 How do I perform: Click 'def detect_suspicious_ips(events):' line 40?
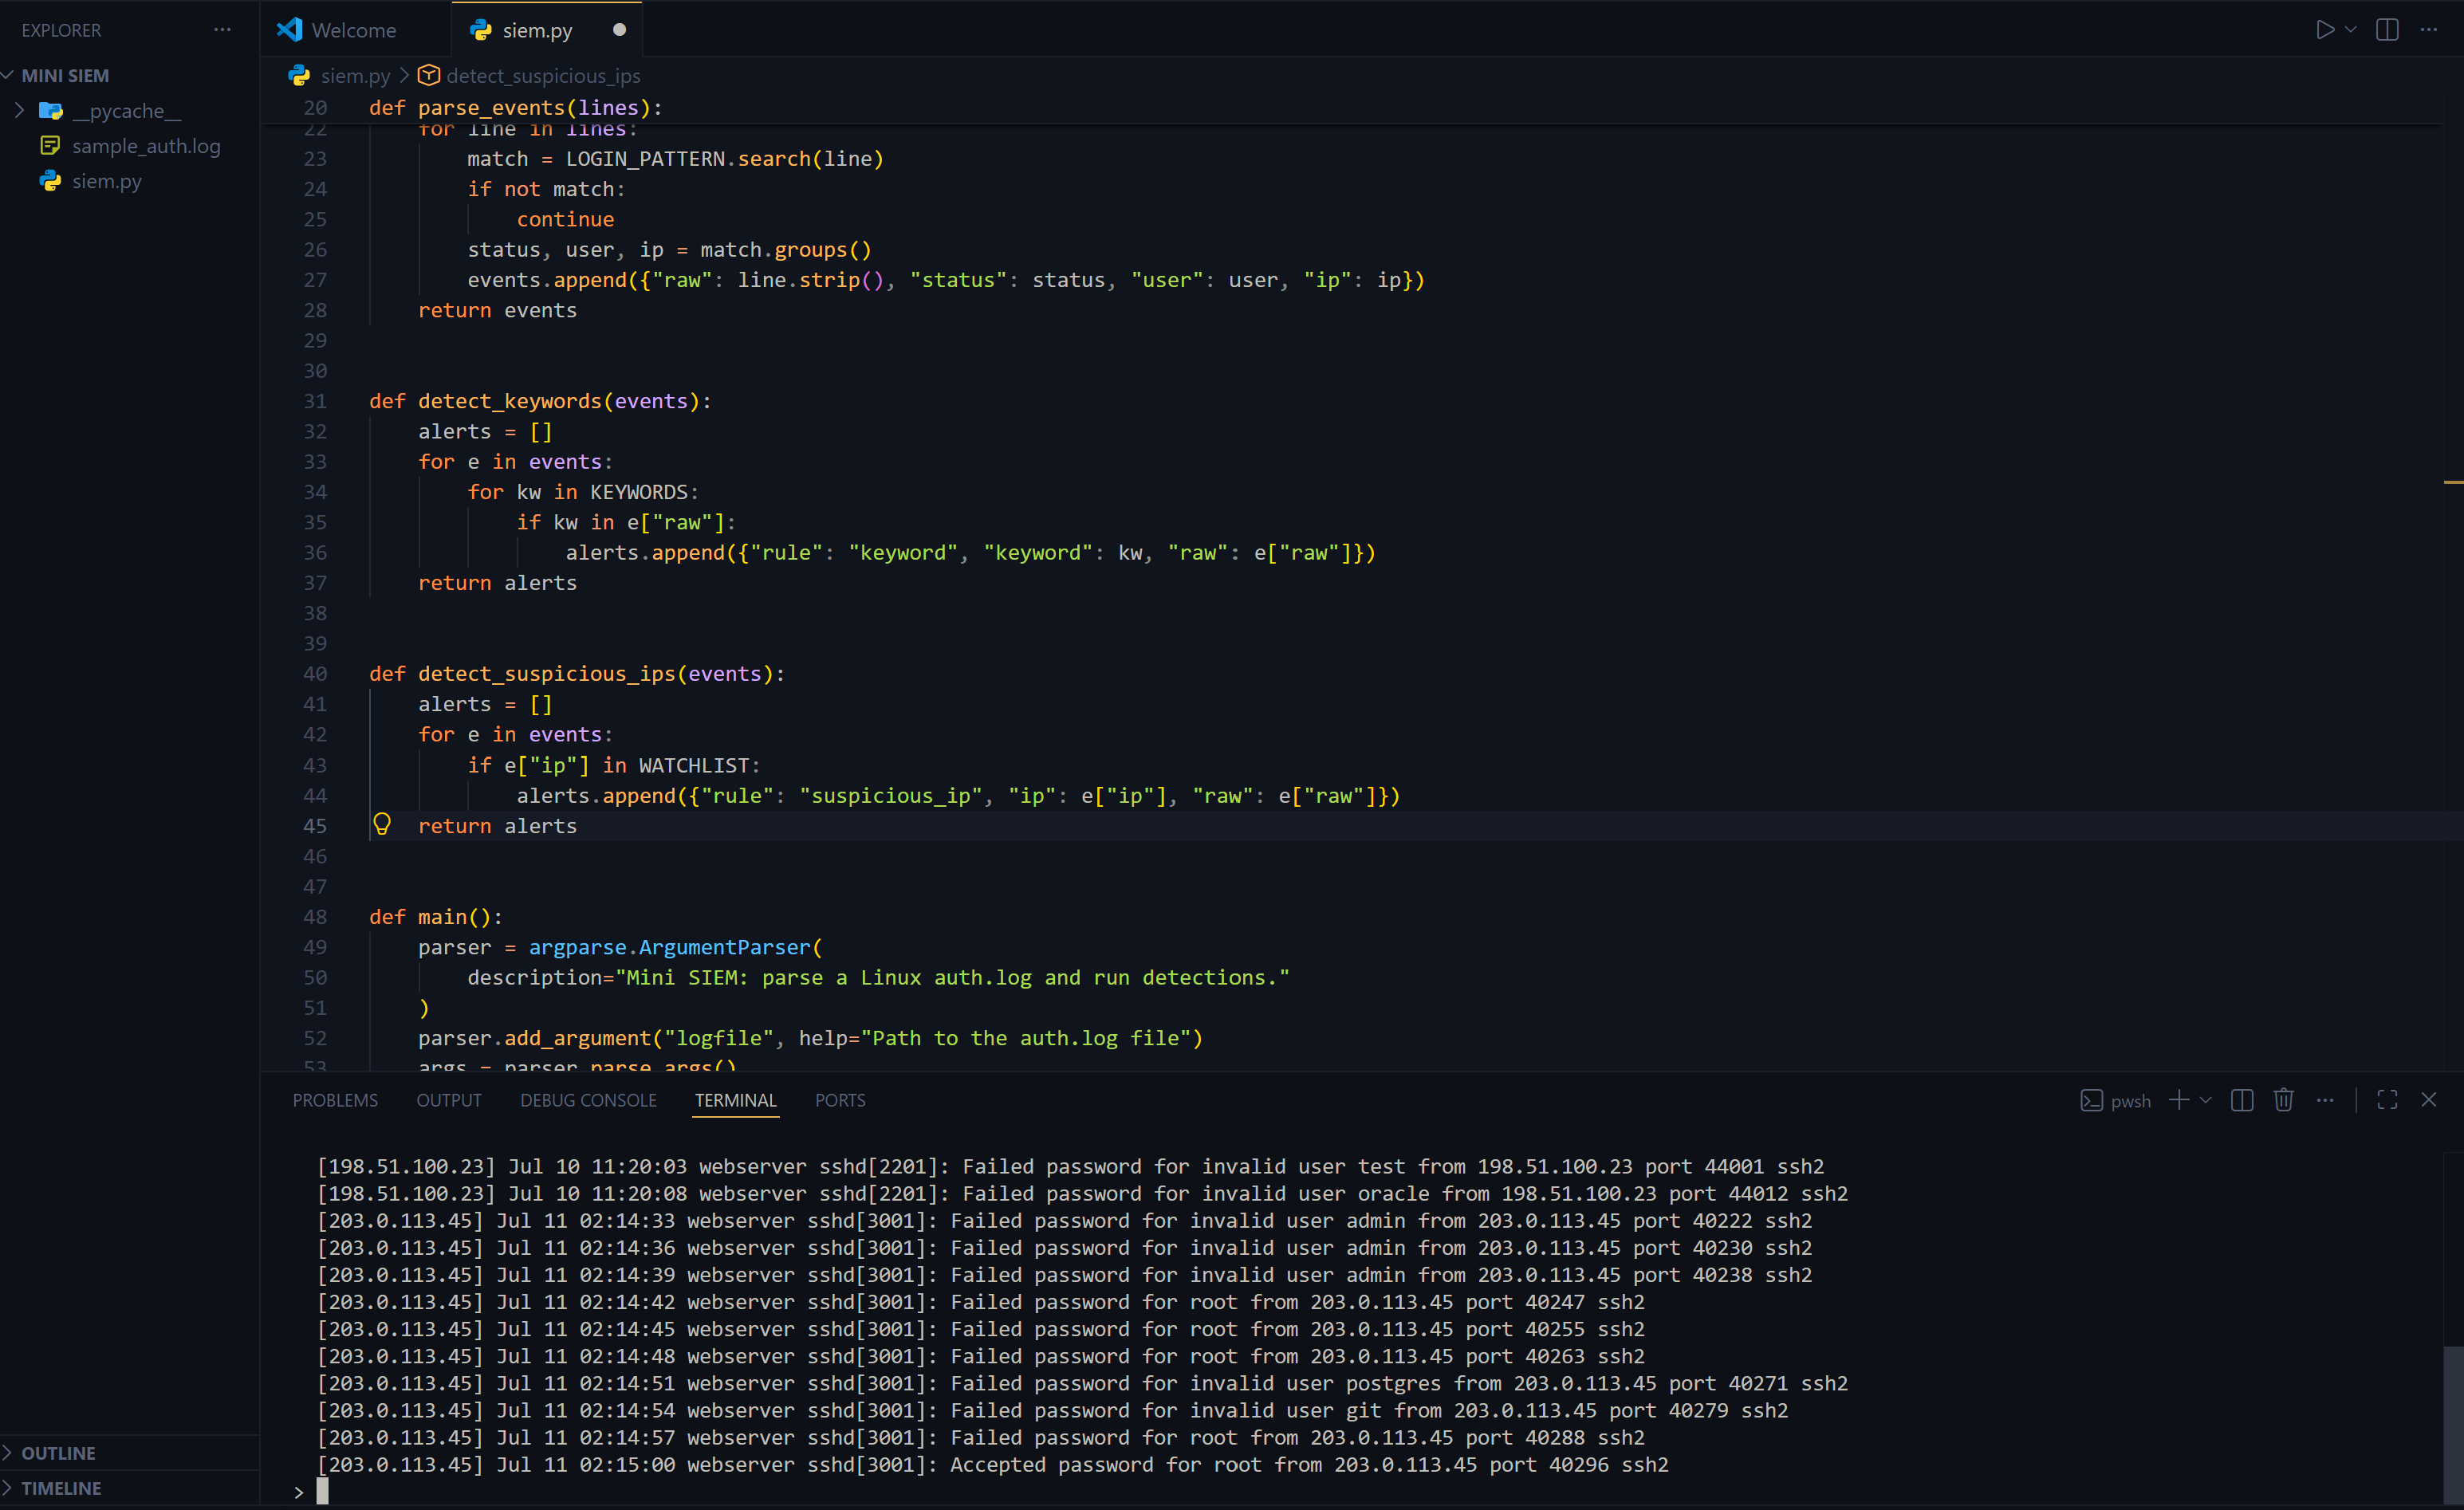[x=577, y=674]
